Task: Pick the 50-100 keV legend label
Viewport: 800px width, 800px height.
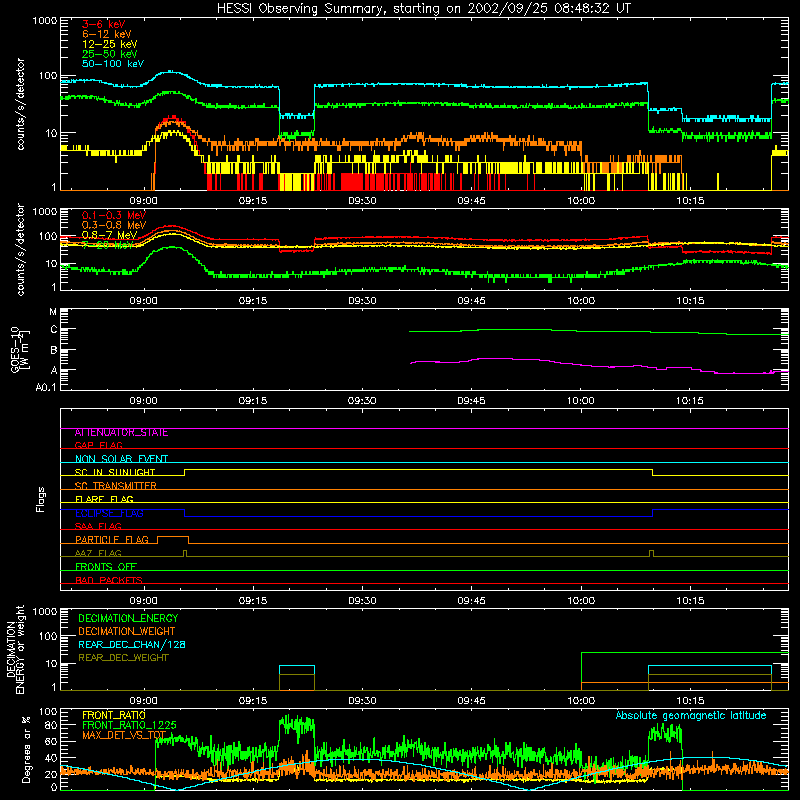Action: pyautogui.click(x=113, y=64)
